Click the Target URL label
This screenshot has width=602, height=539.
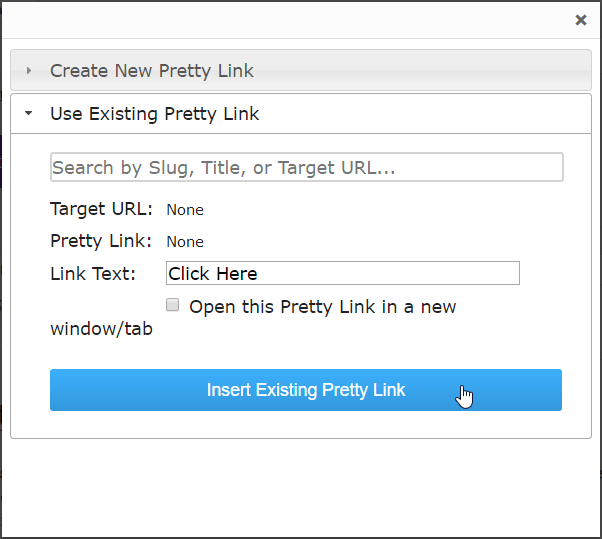(x=101, y=209)
